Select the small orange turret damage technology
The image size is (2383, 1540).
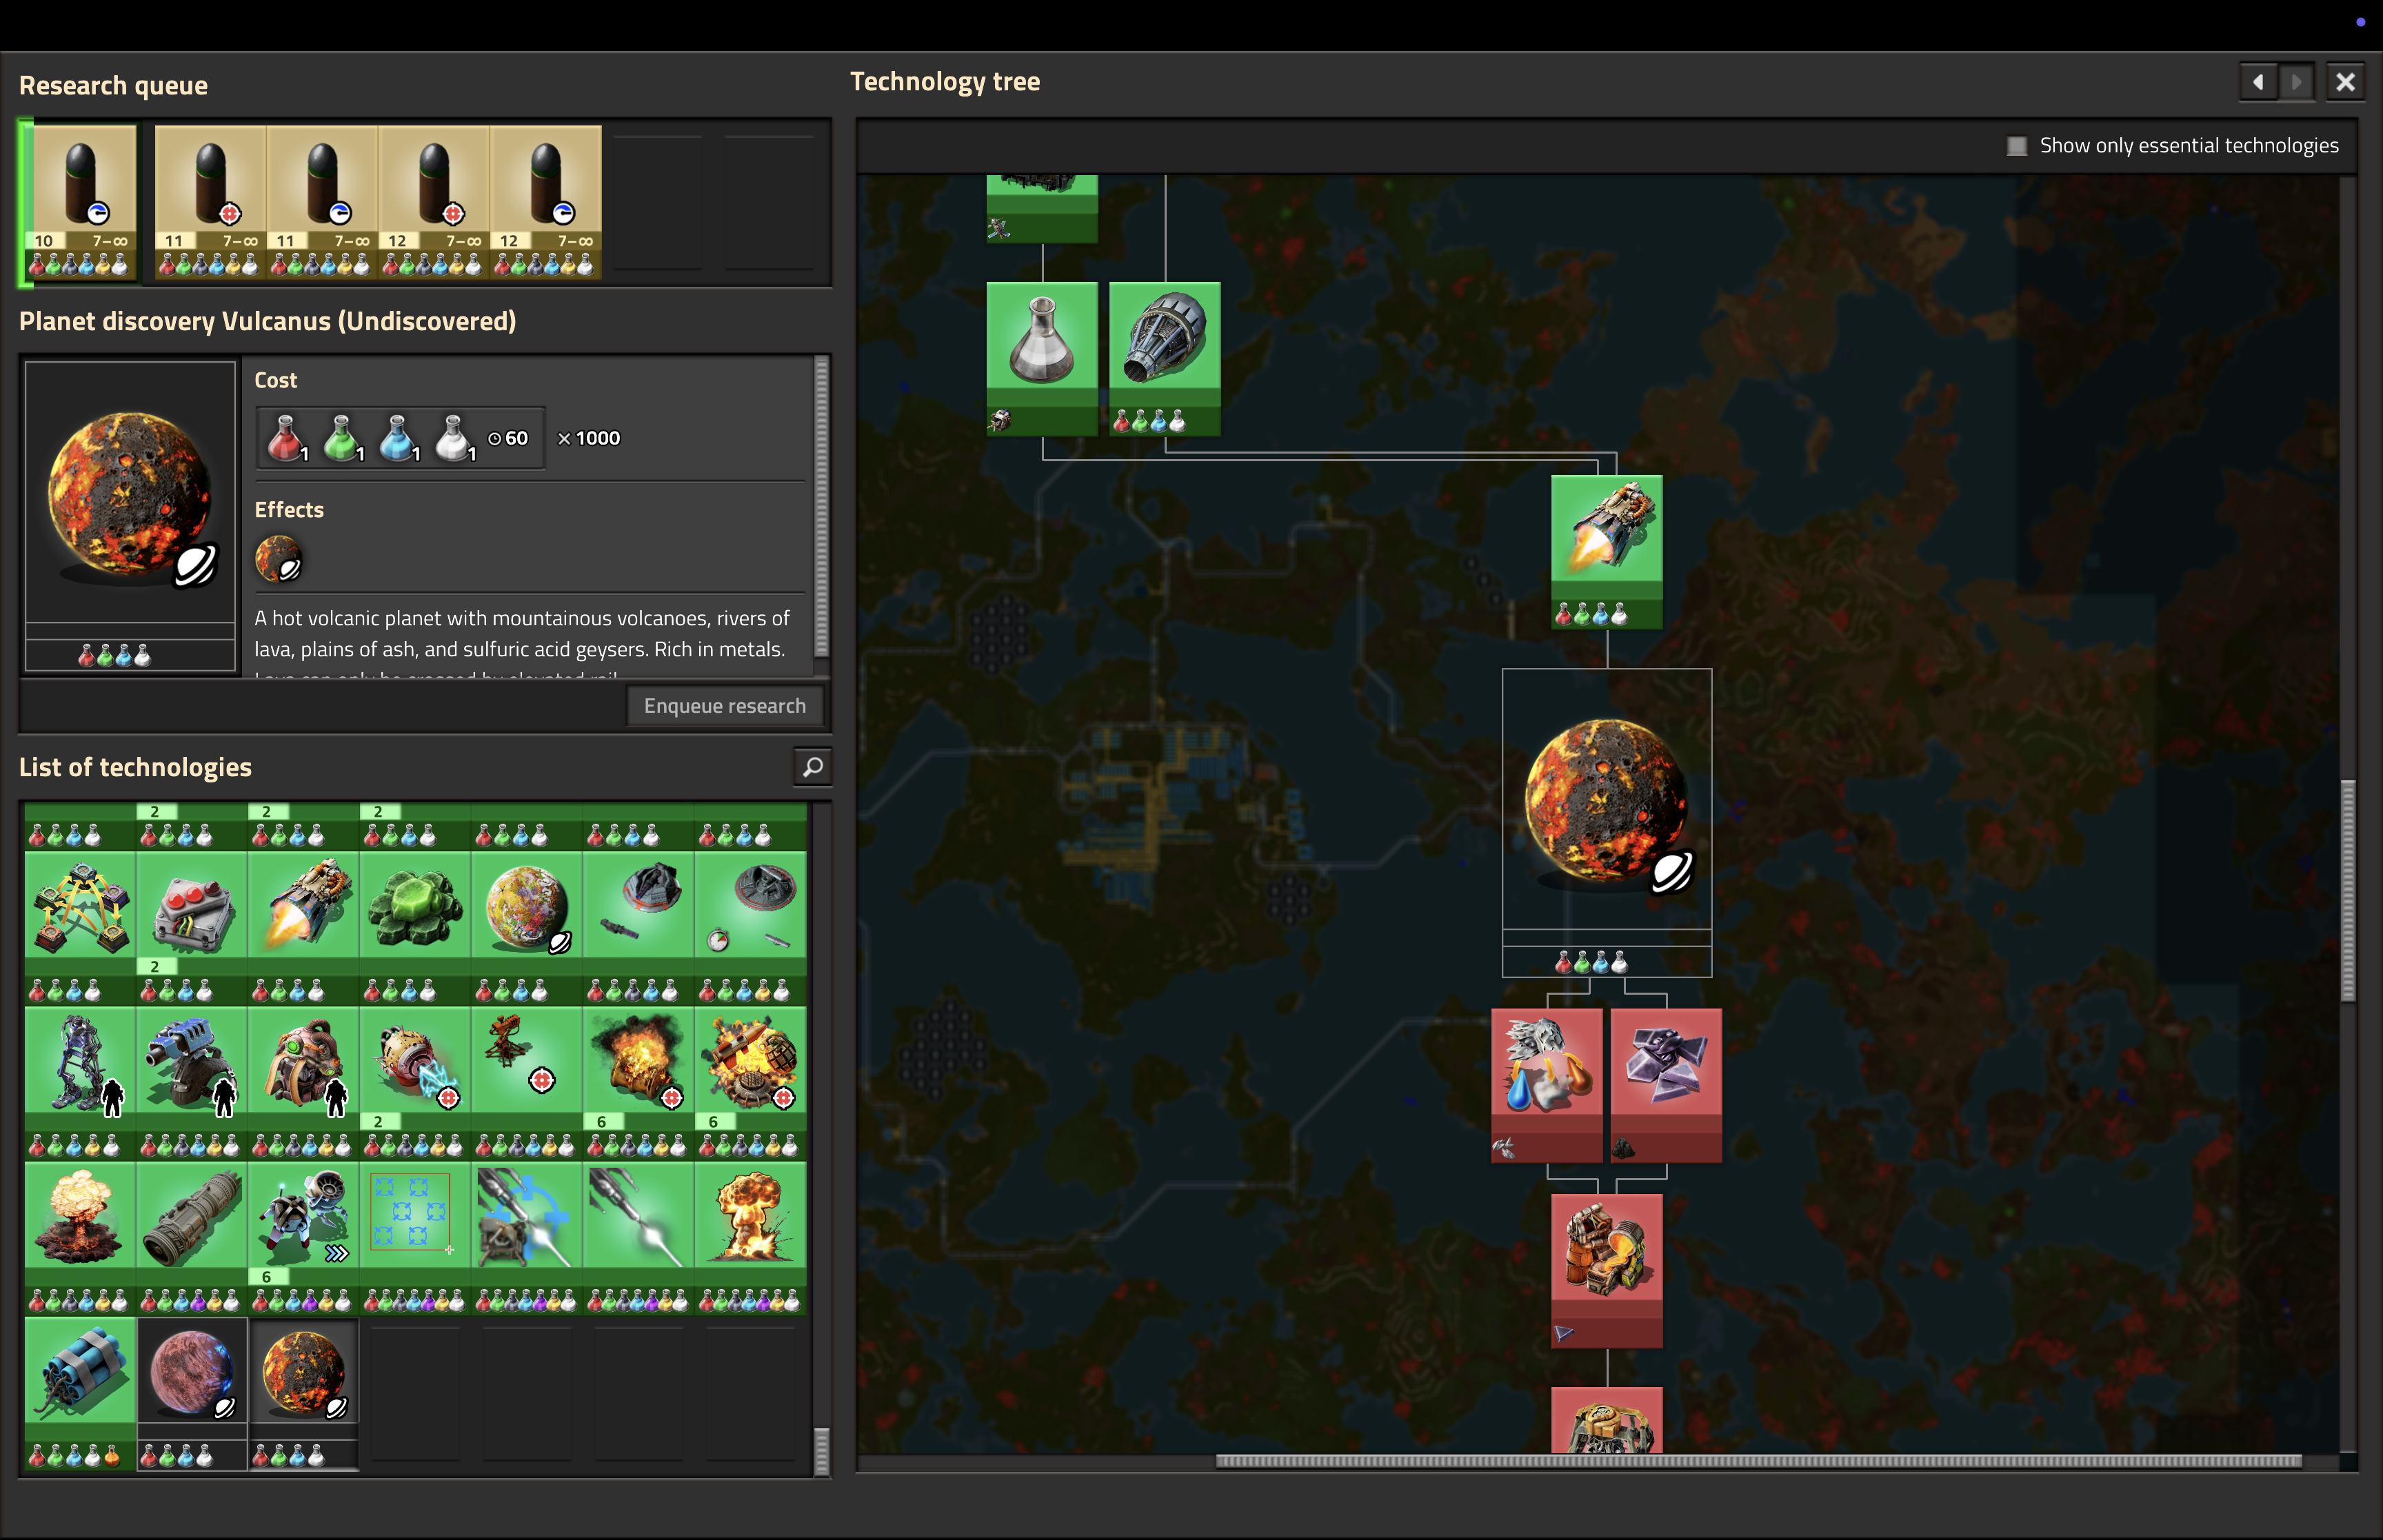528,1083
